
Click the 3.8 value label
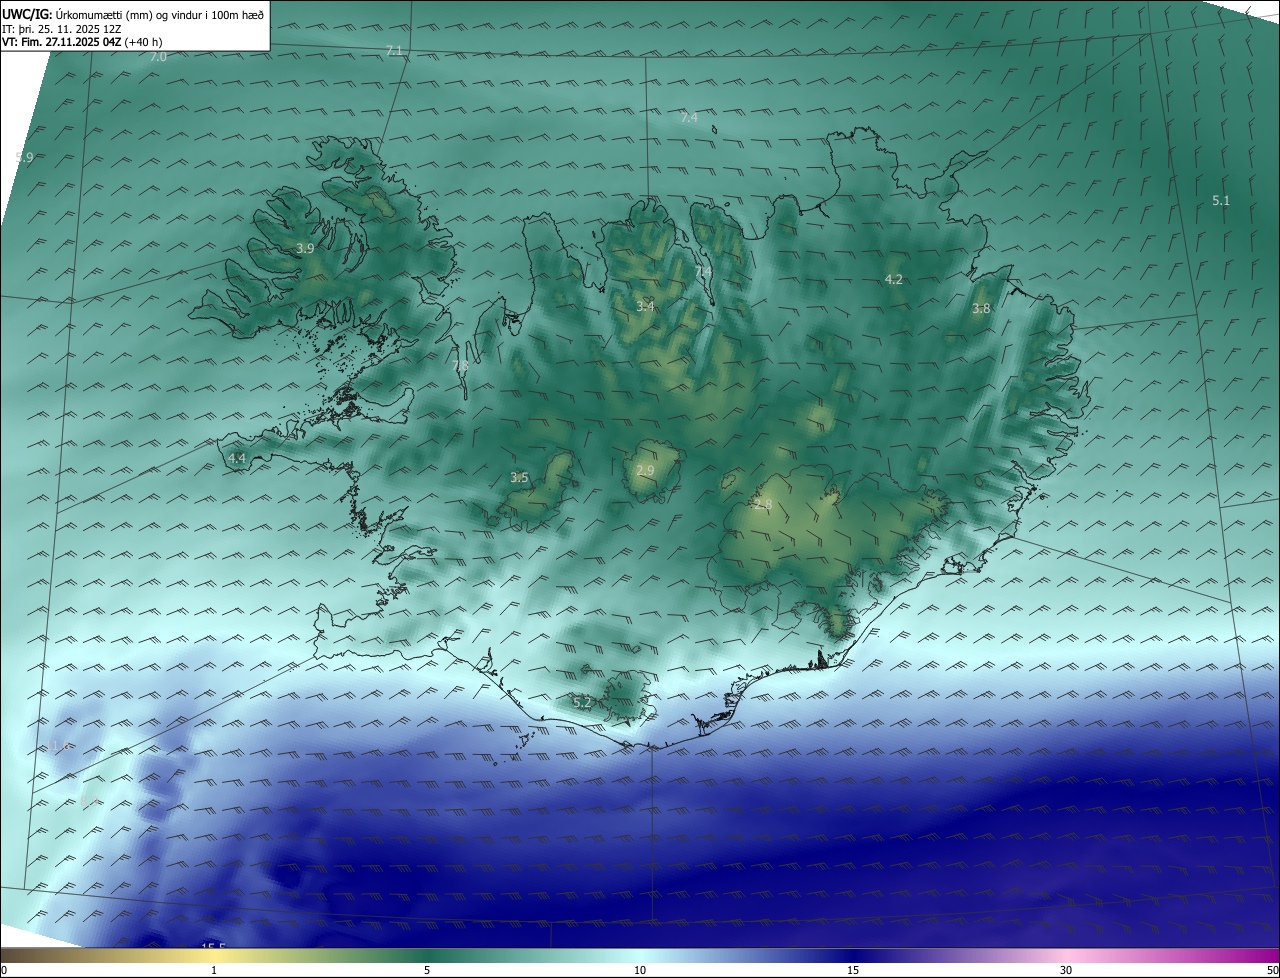981,309
